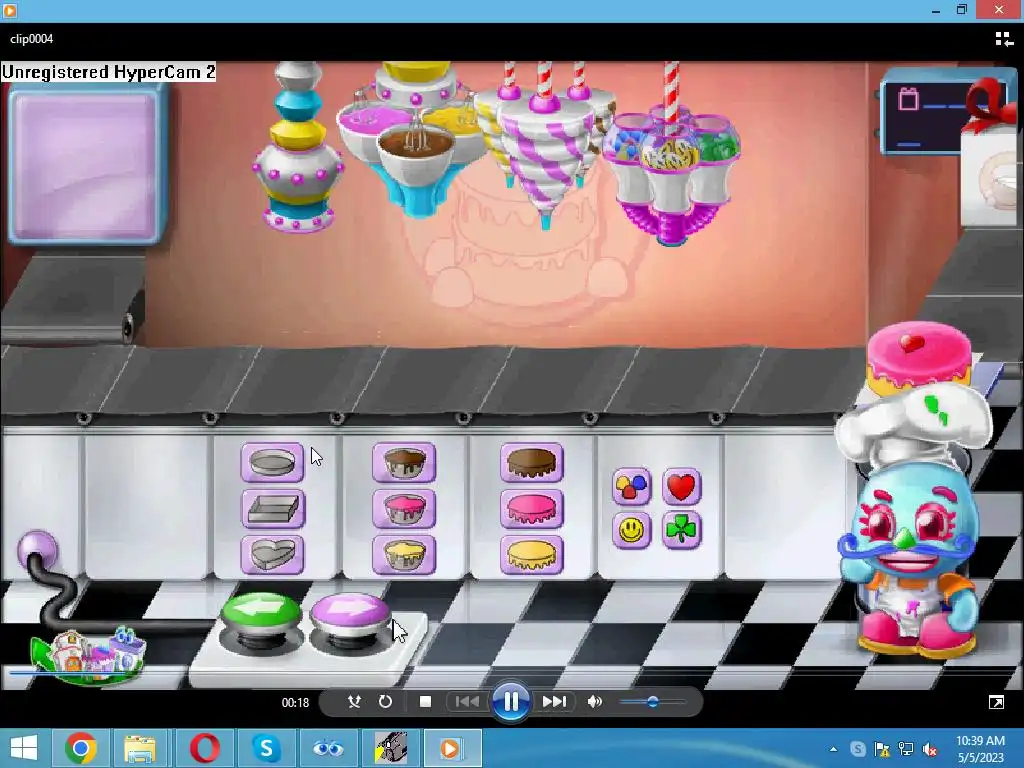This screenshot has height=768, width=1024.
Task: Click the bakery town map icon
Action: 88,655
